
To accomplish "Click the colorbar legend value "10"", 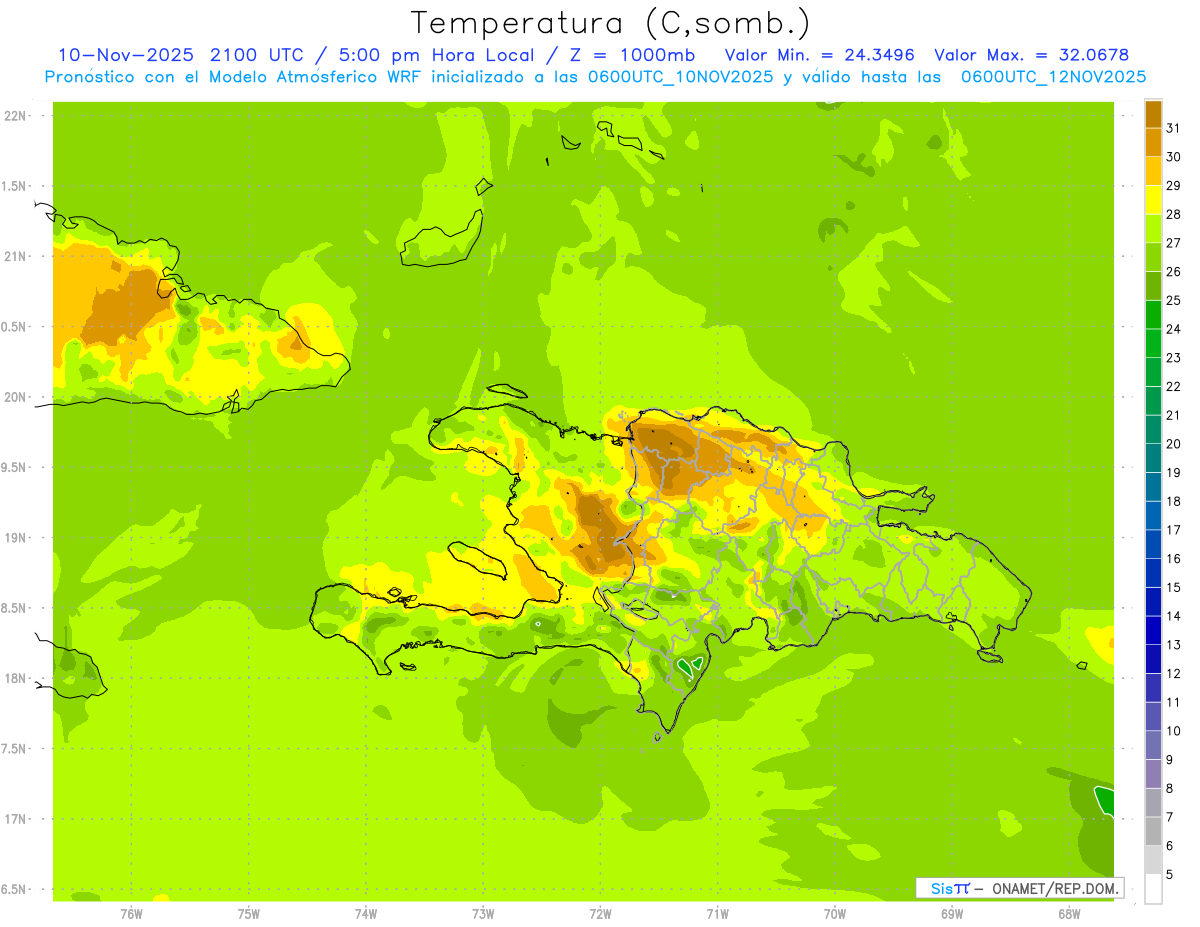I will pos(1173,732).
